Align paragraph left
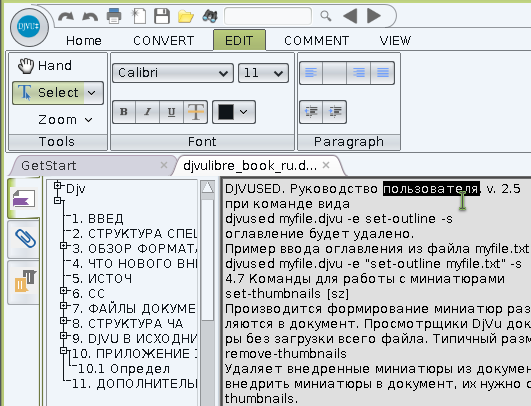 311,73
